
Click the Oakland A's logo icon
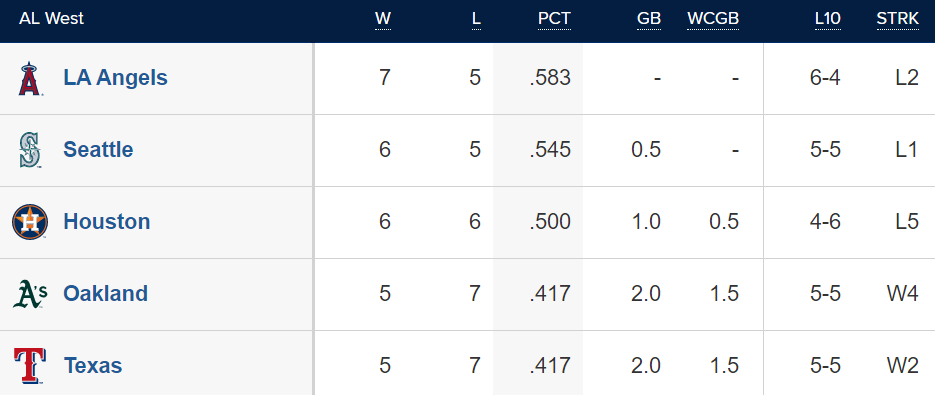coord(30,294)
